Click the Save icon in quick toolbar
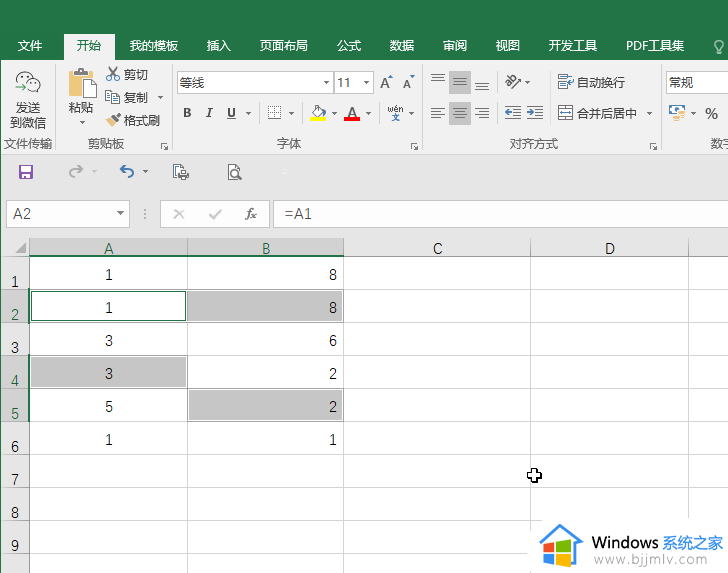Screen dimensions: 728x573 [26, 172]
